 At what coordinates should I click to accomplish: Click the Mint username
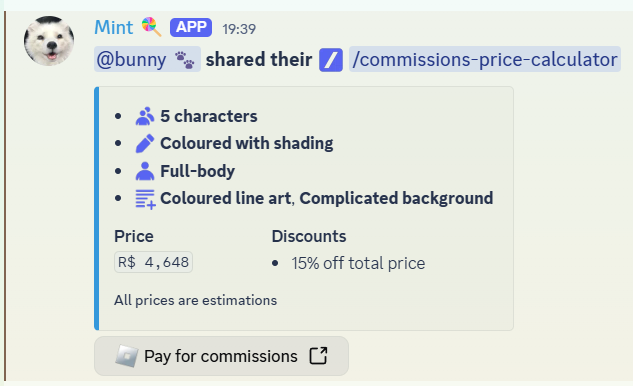pyautogui.click(x=113, y=27)
